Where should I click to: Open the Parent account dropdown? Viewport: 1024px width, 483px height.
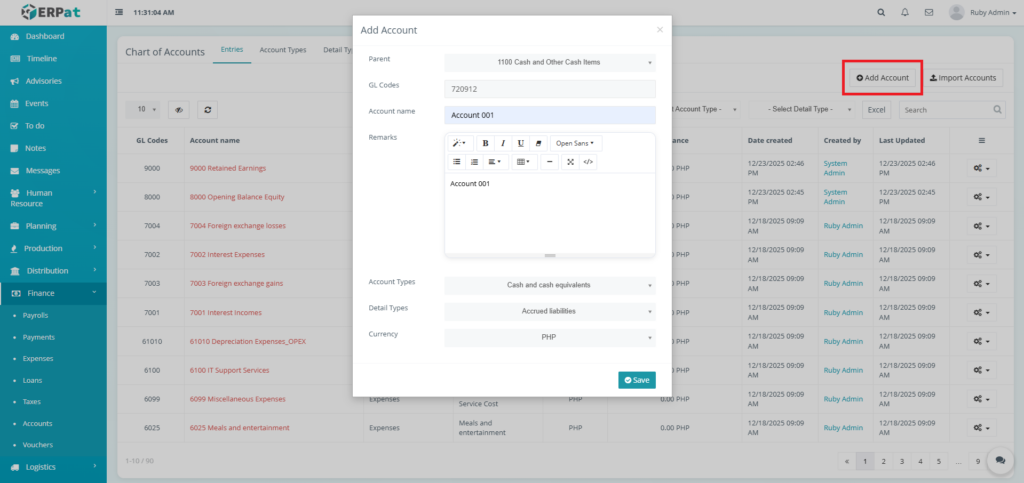point(549,62)
